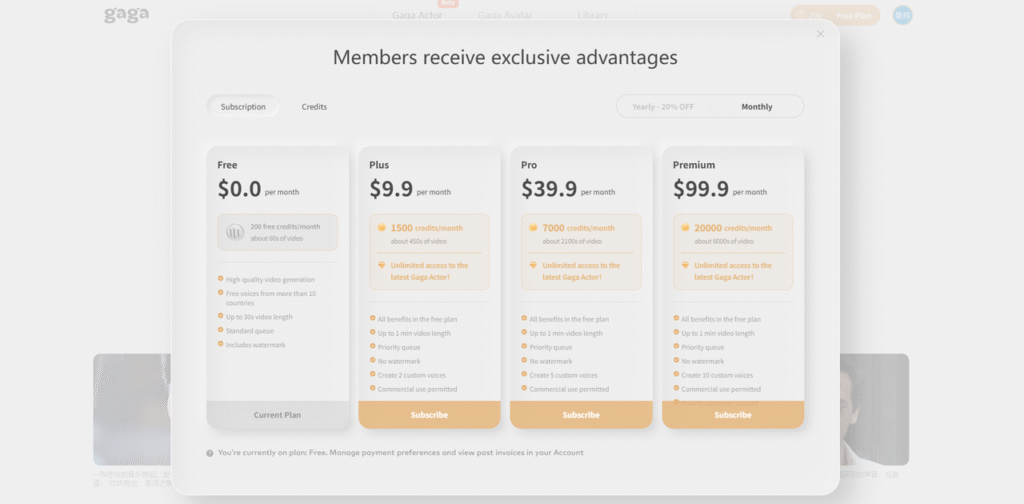The height and width of the screenshot is (504, 1024).
Task: Open the Library nav item
Action: [592, 15]
